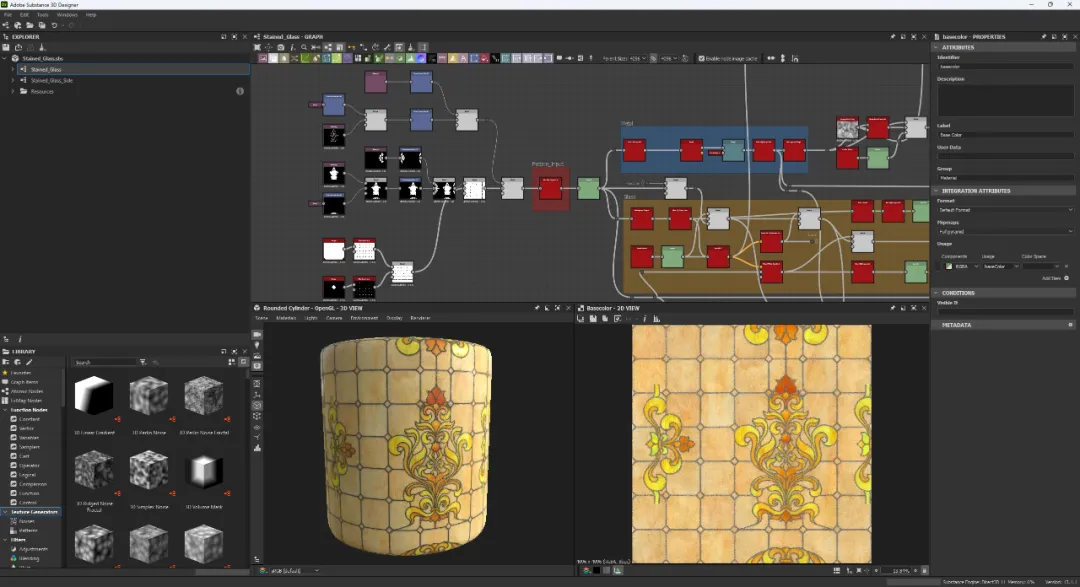Viewport: 1080px width, 587px height.
Task: Click the info icon beside Resources folder
Action: click(x=240, y=91)
